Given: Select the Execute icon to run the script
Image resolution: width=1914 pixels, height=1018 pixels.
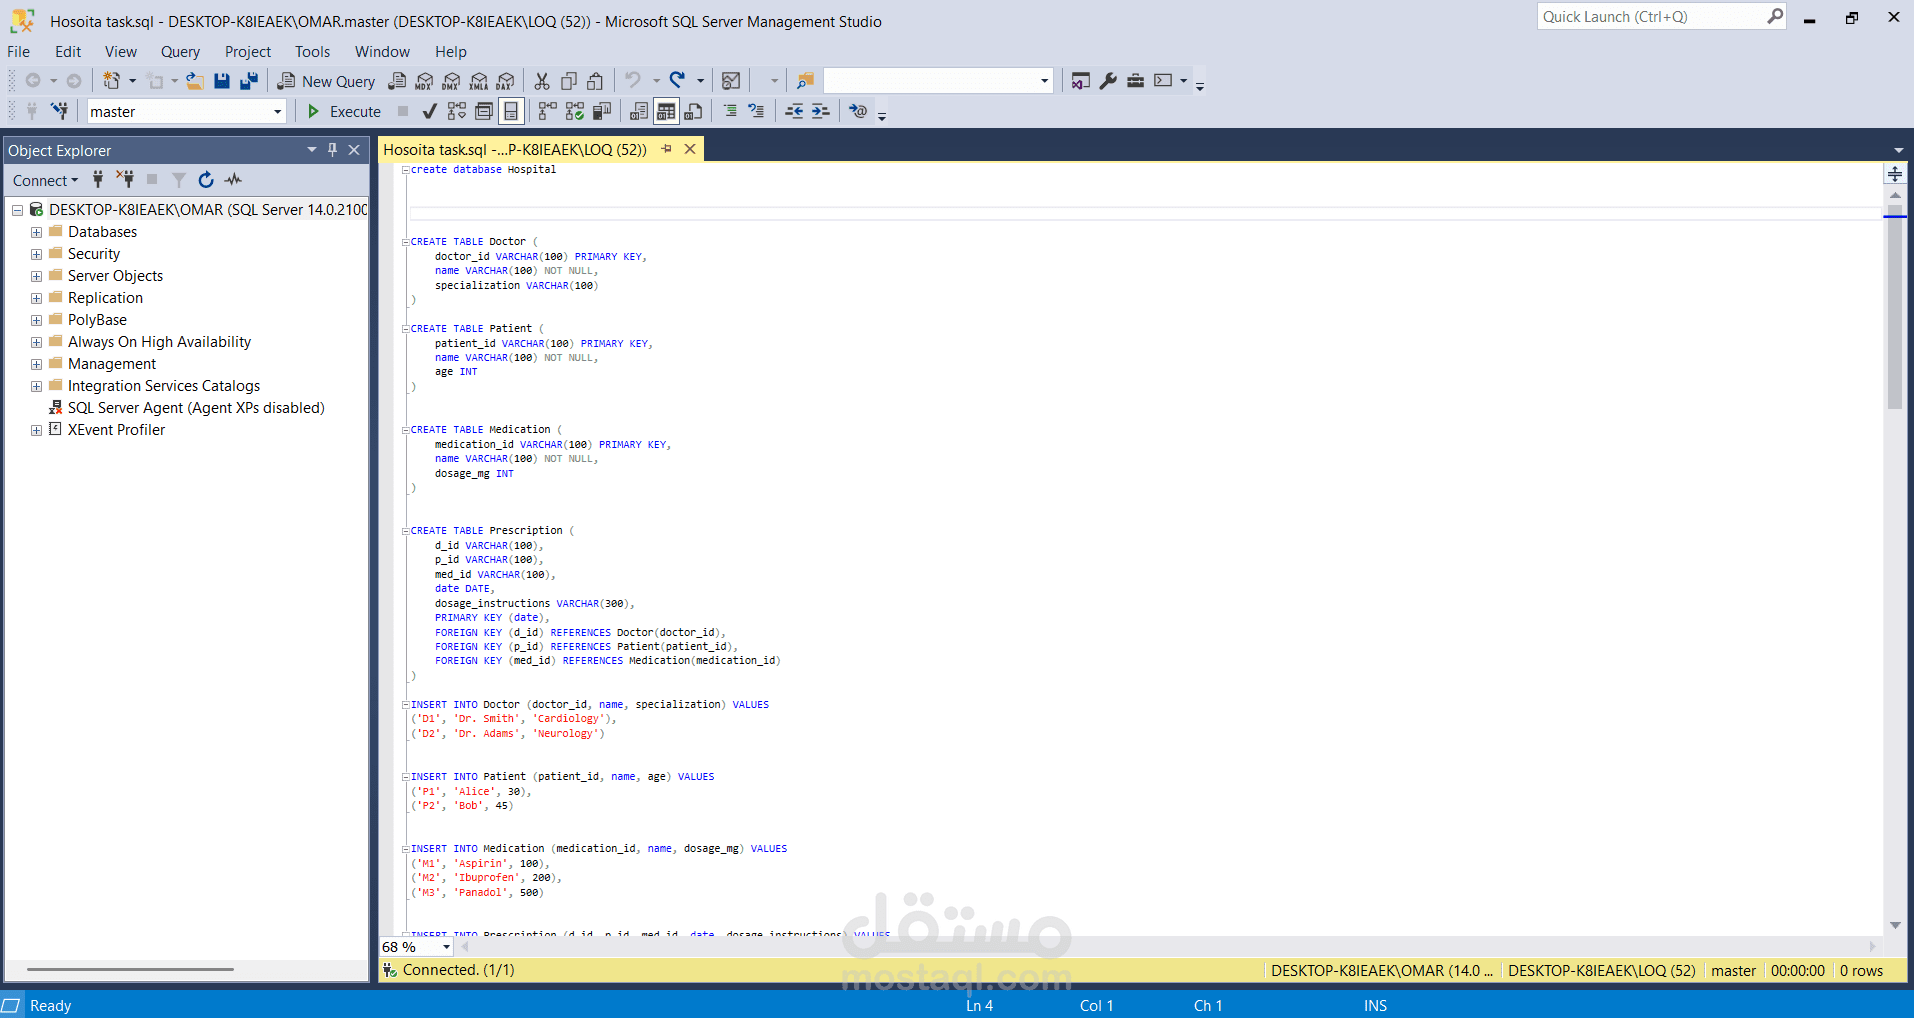Looking at the screenshot, I should coord(343,111).
